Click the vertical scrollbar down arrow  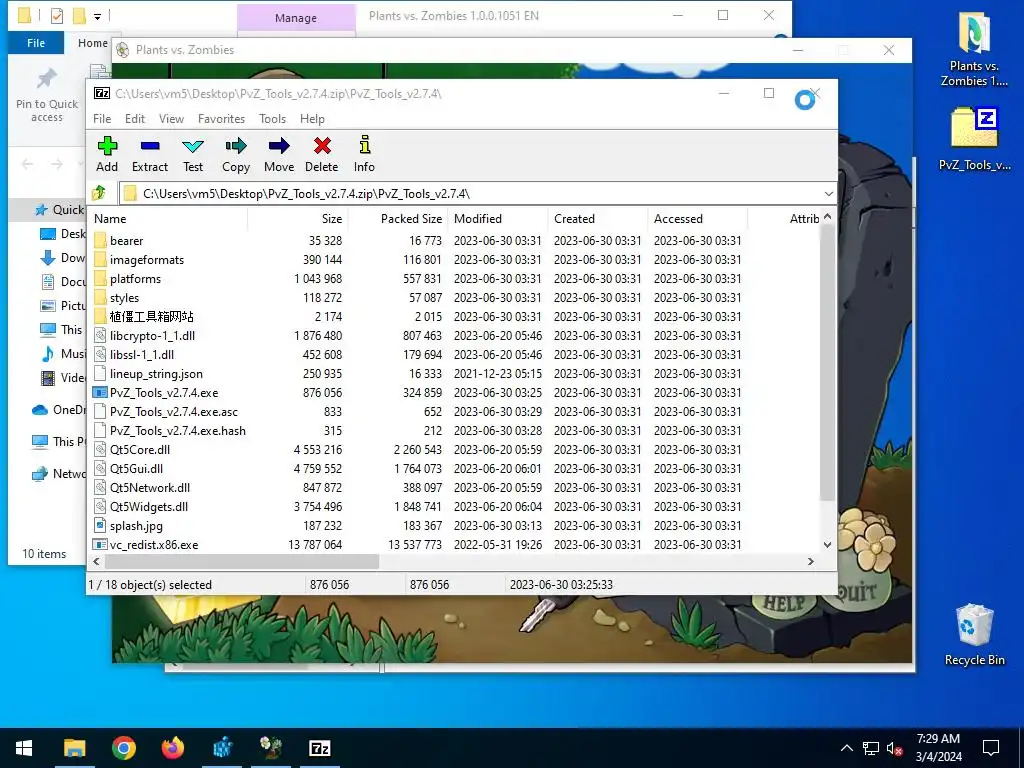[827, 545]
